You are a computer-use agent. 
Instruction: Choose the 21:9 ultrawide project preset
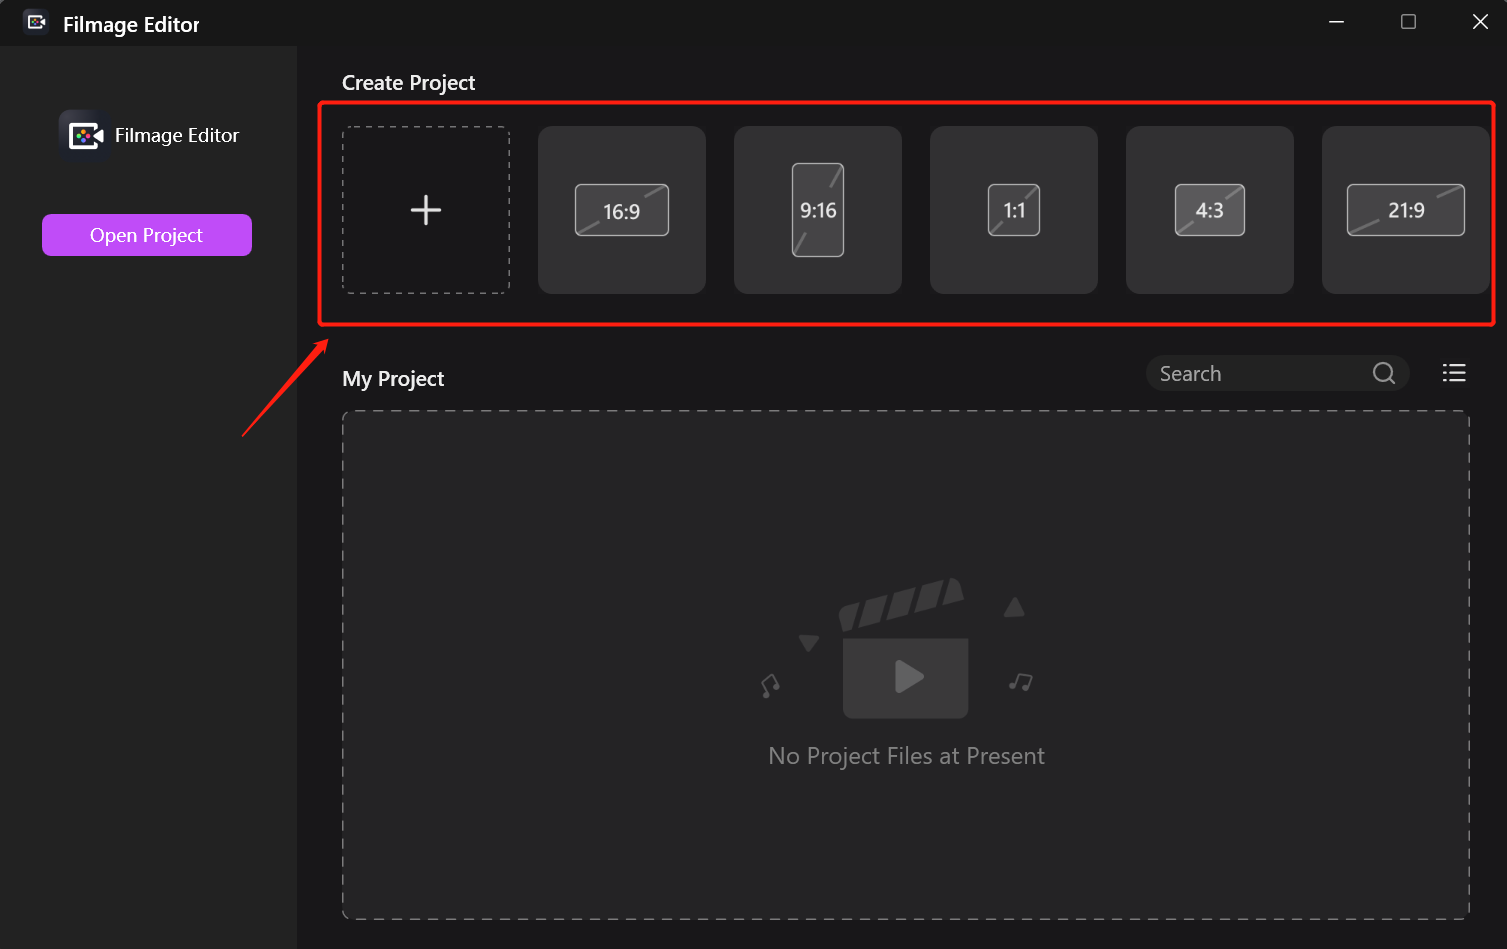click(x=1404, y=210)
